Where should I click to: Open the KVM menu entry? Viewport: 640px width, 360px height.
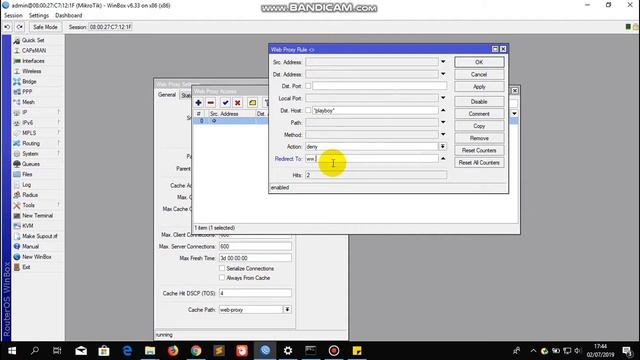[27, 226]
